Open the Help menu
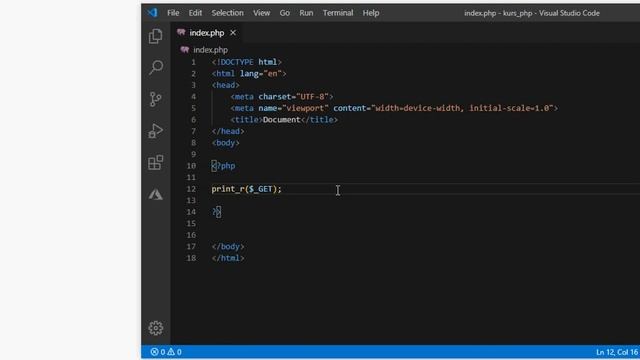Image resolution: width=640 pixels, height=360 pixels. tap(371, 13)
